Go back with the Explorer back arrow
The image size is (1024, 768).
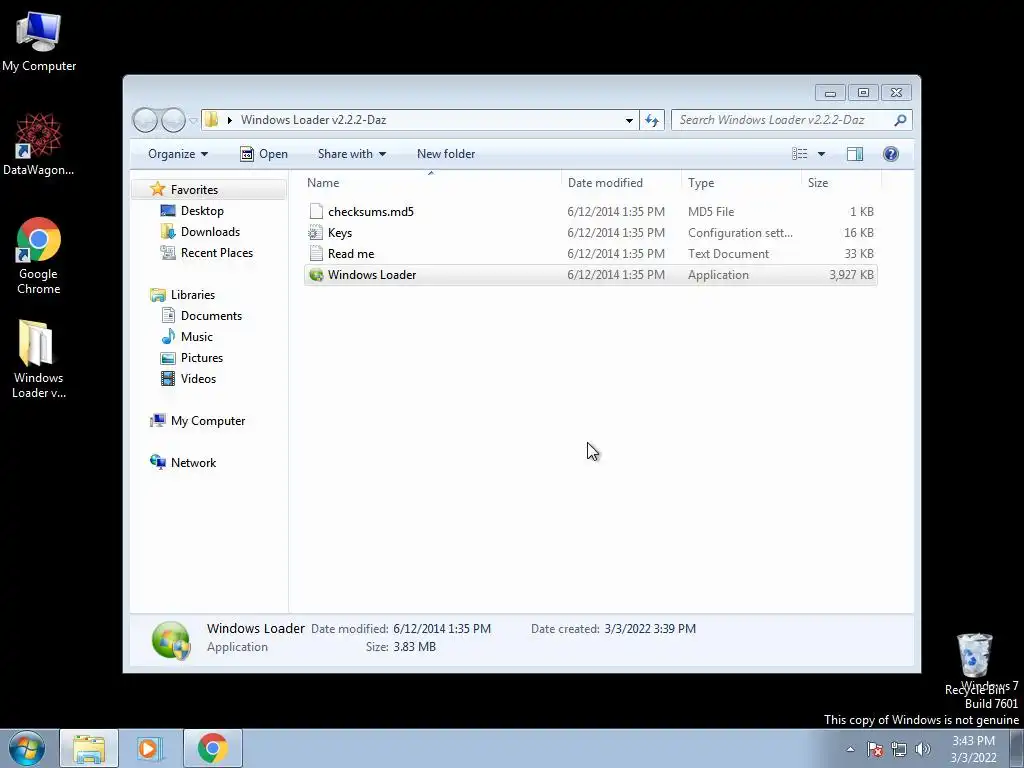(x=145, y=120)
